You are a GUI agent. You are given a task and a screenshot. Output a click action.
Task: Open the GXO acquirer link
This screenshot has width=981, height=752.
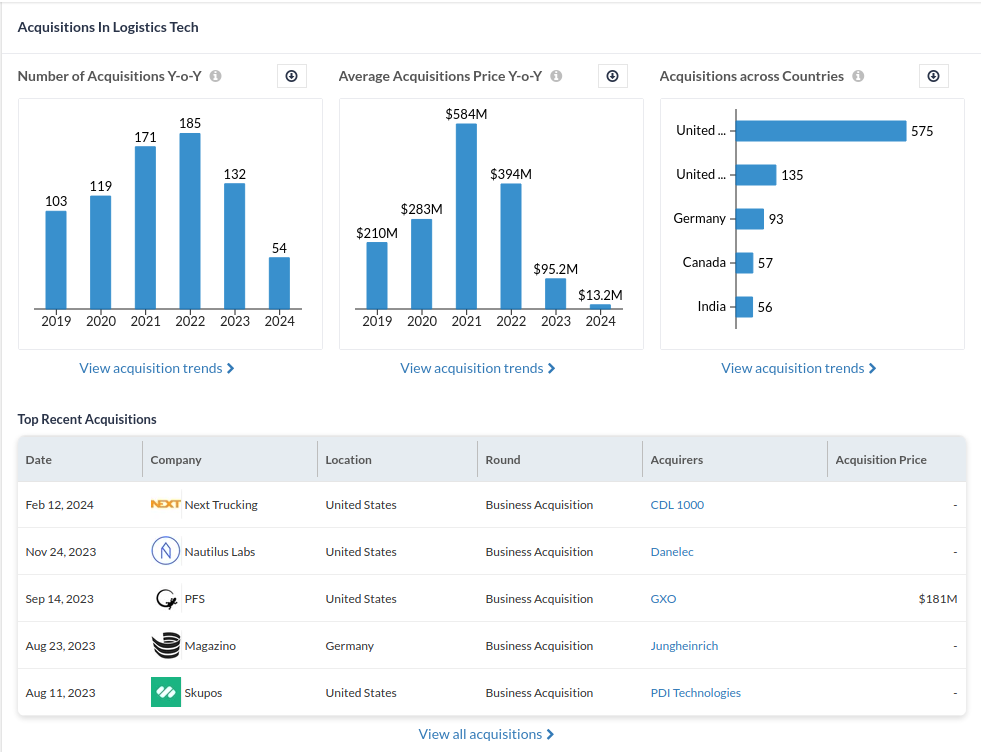[x=663, y=599]
